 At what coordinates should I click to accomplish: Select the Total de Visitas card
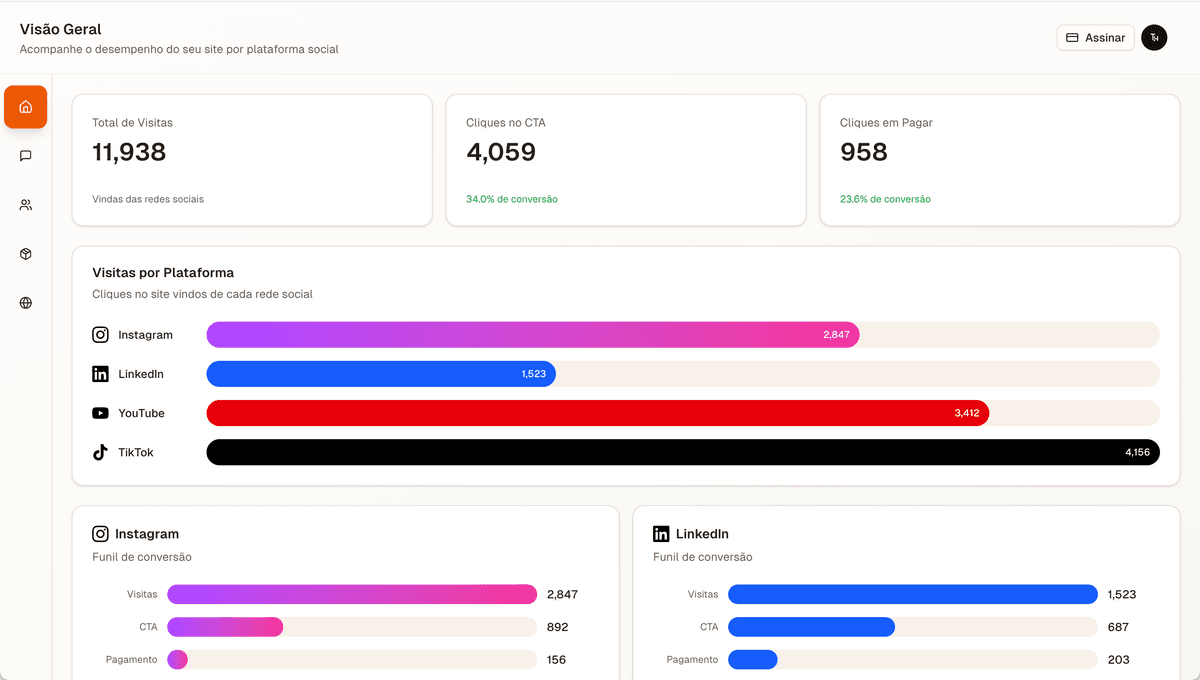pyautogui.click(x=252, y=160)
